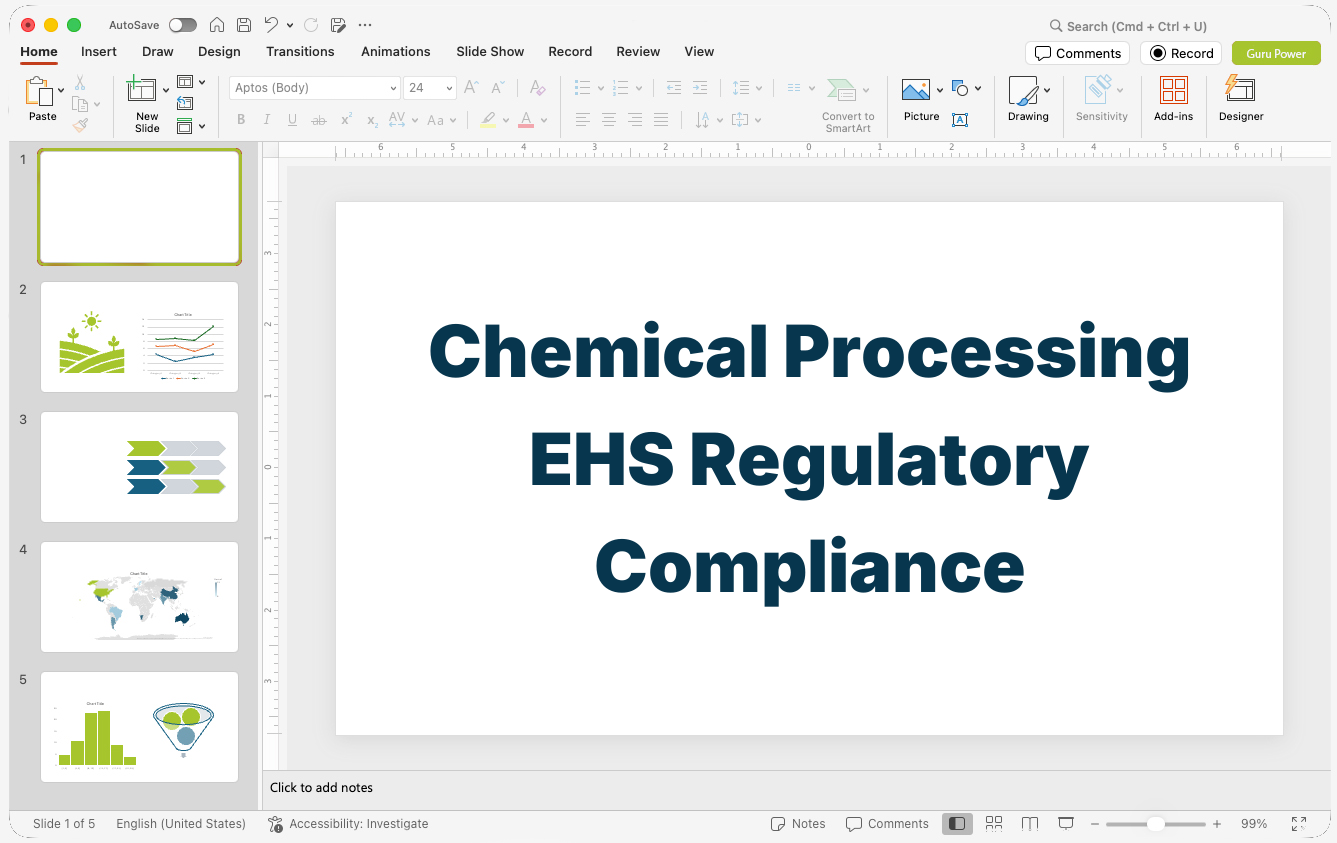Click Accessibility: Investigate in status bar

coord(348,824)
